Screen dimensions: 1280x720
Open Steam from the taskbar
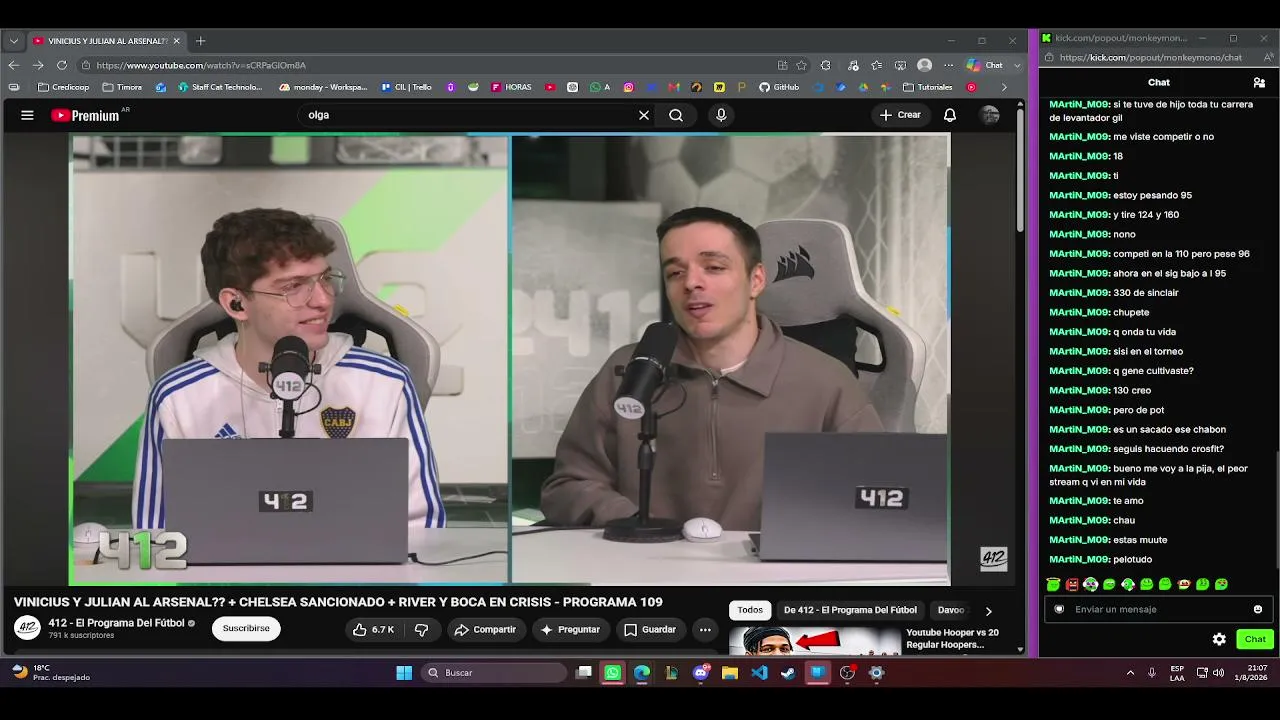pos(788,673)
